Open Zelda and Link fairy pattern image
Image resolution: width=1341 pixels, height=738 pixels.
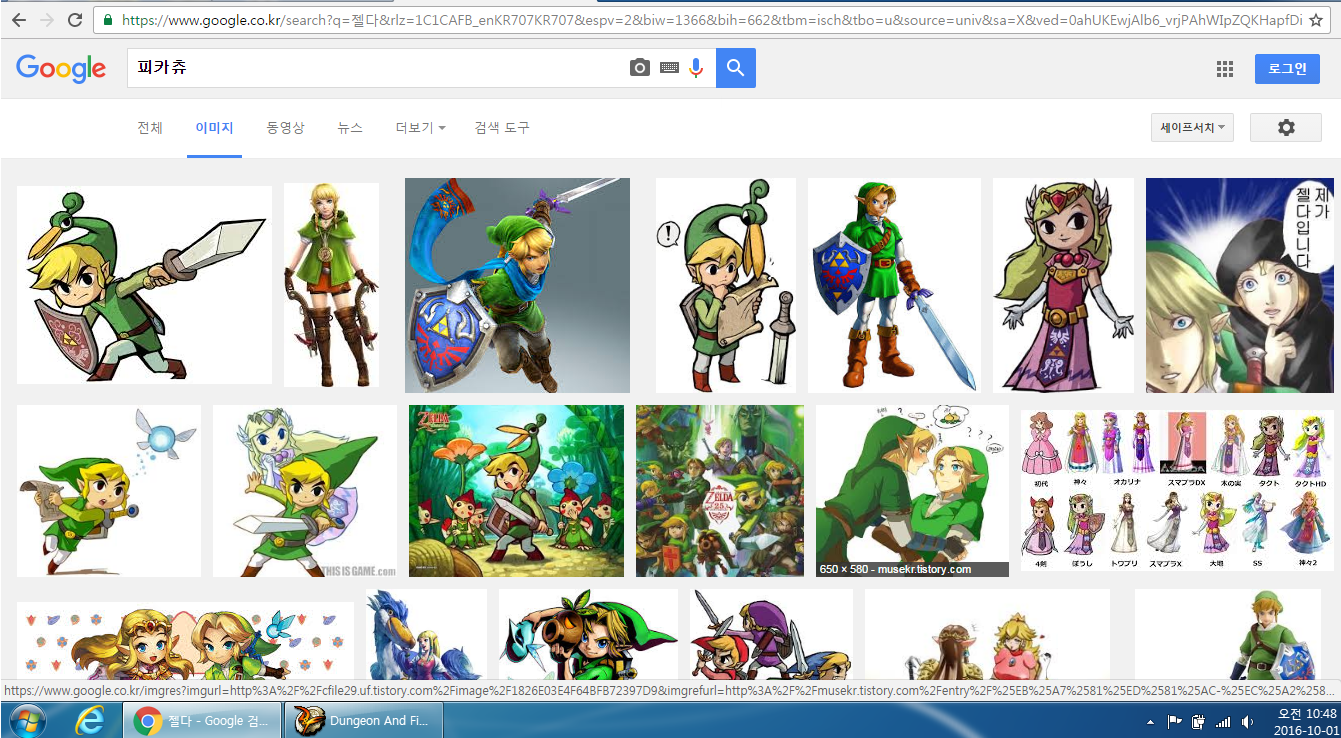point(185,642)
